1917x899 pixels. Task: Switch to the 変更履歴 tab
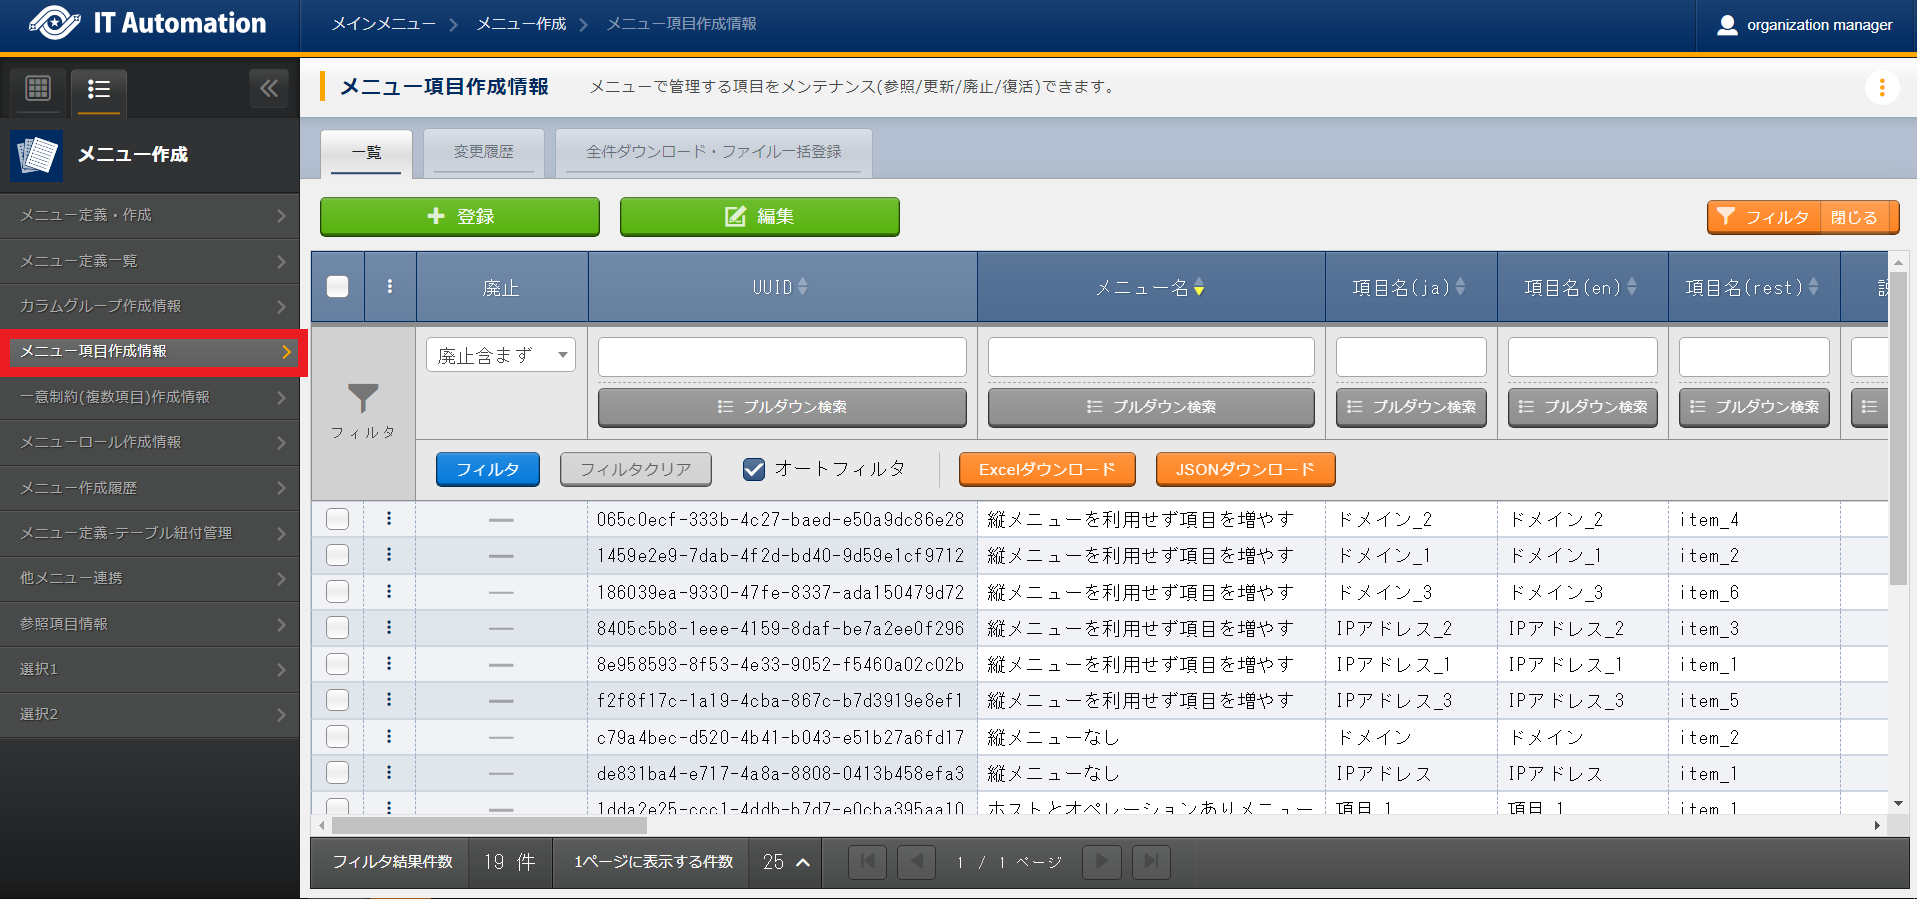(x=484, y=152)
